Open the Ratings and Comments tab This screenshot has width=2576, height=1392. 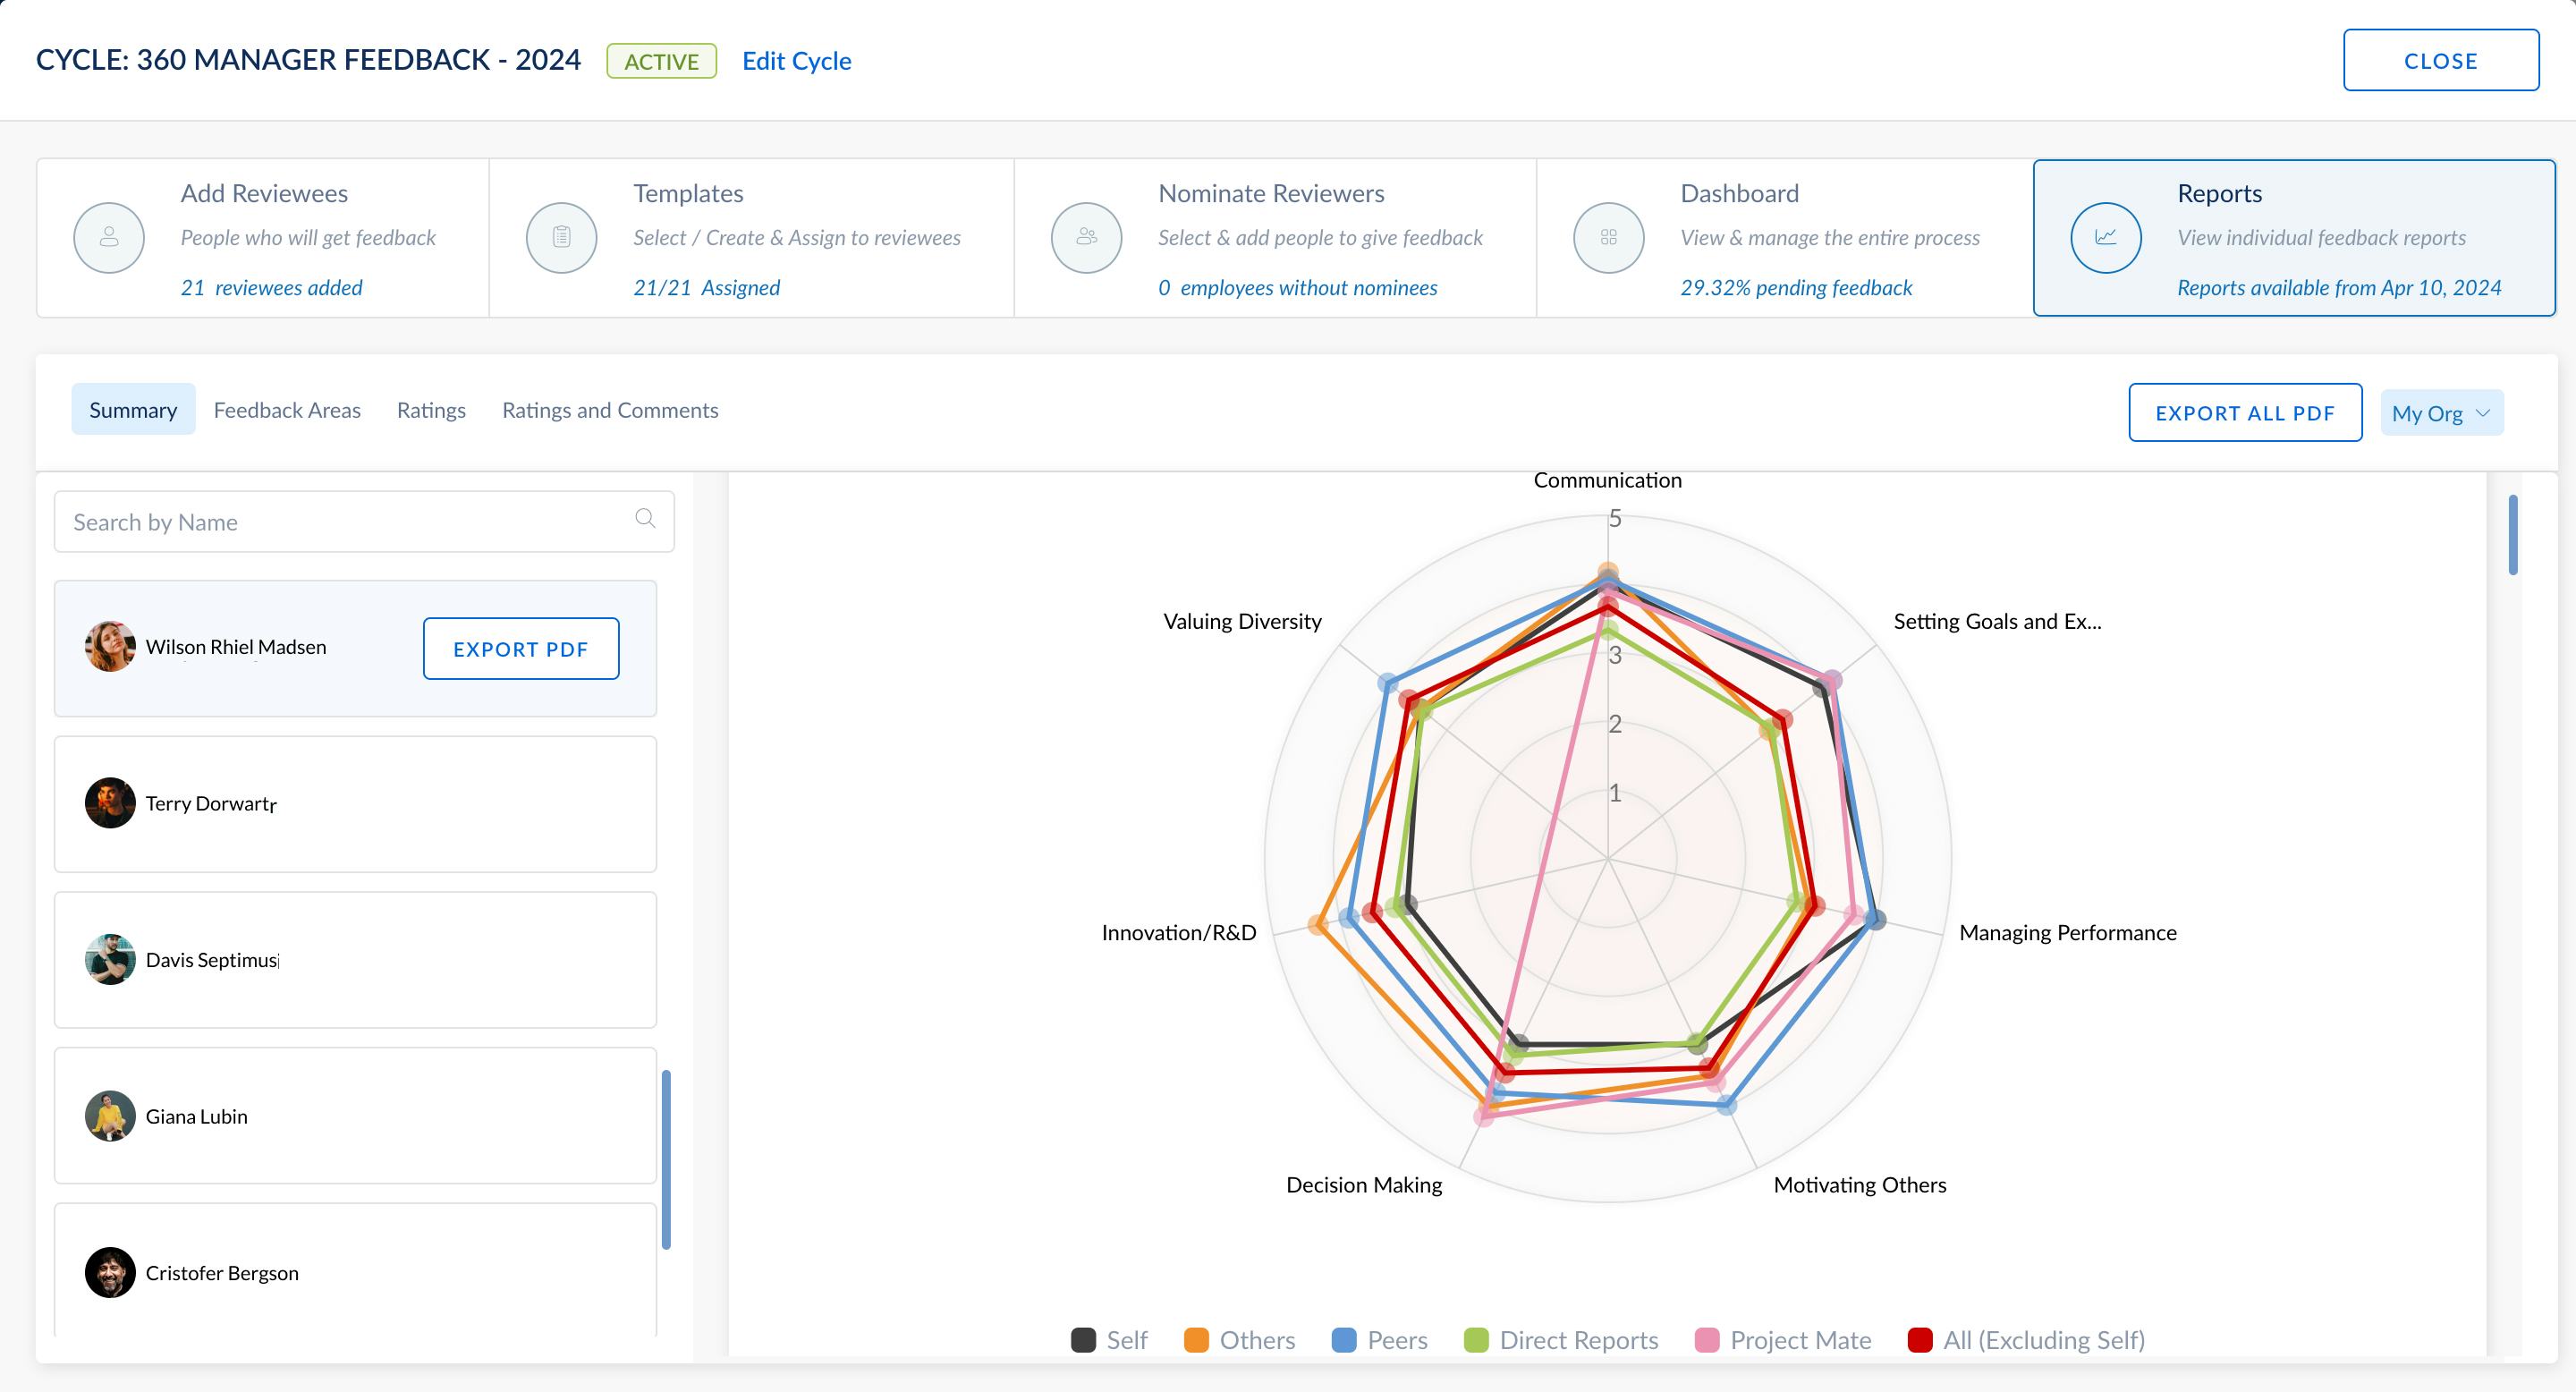coord(610,409)
